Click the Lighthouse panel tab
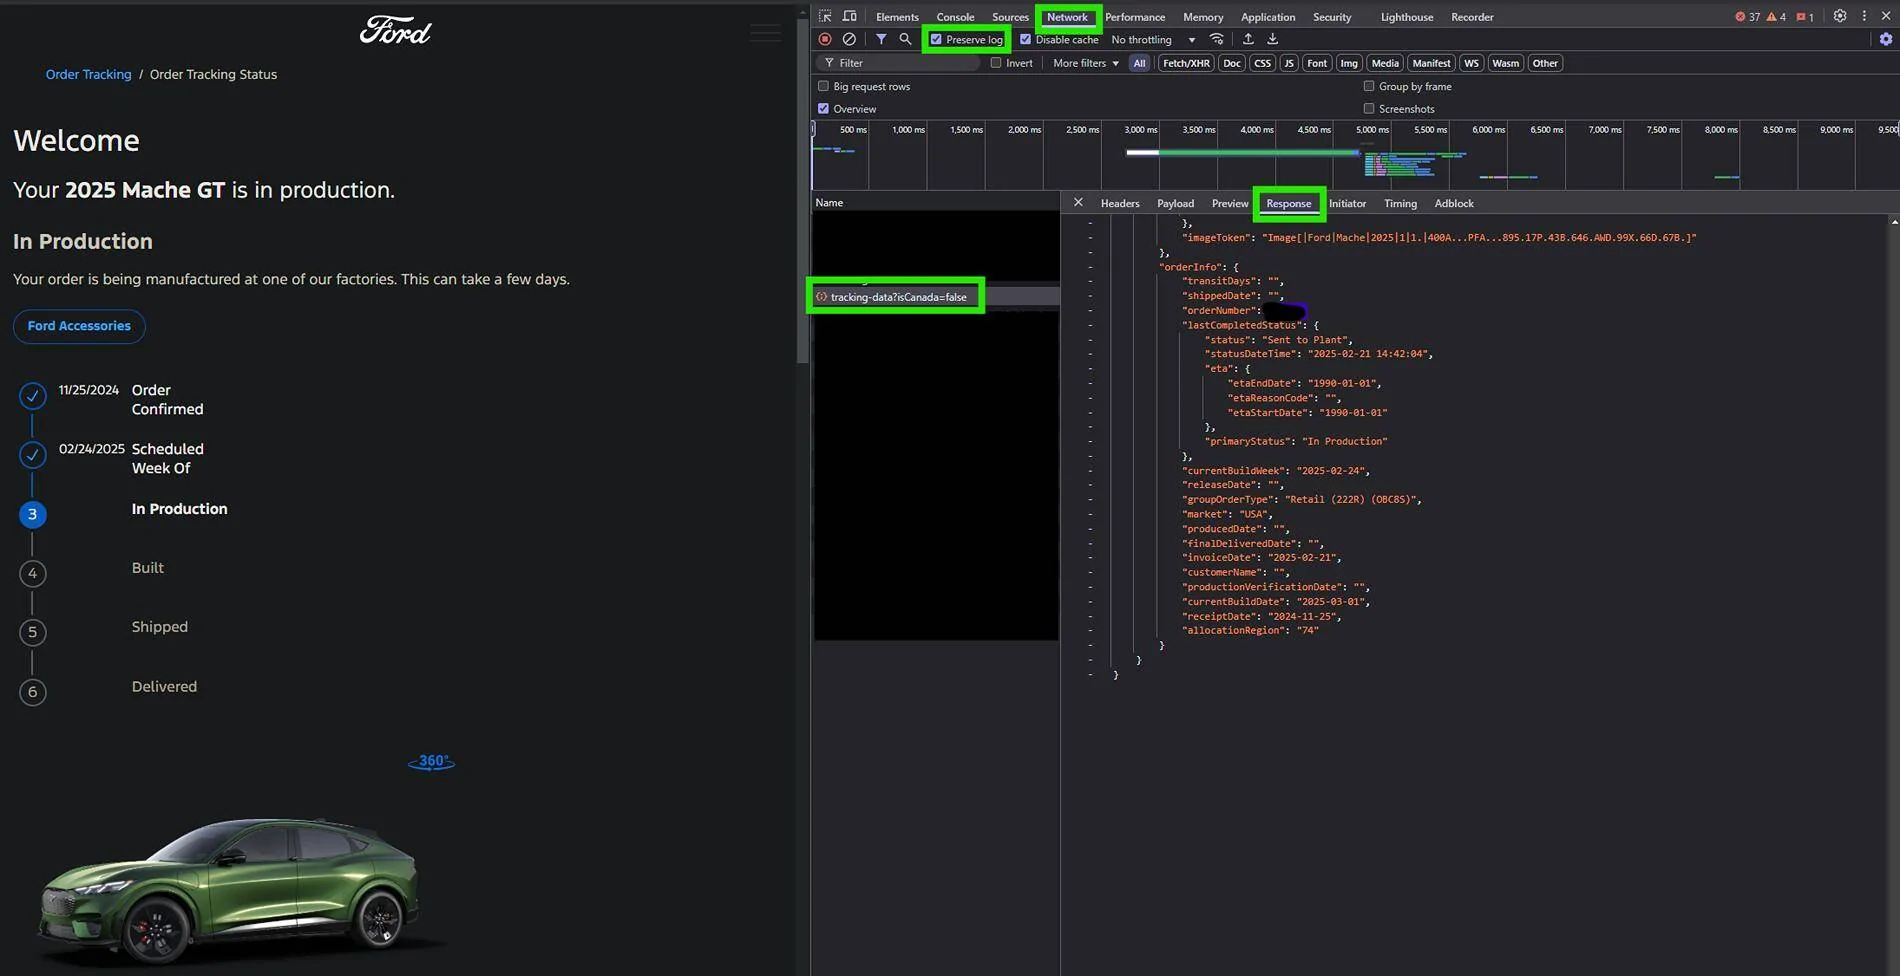The width and height of the screenshot is (1900, 976). pyautogui.click(x=1407, y=17)
